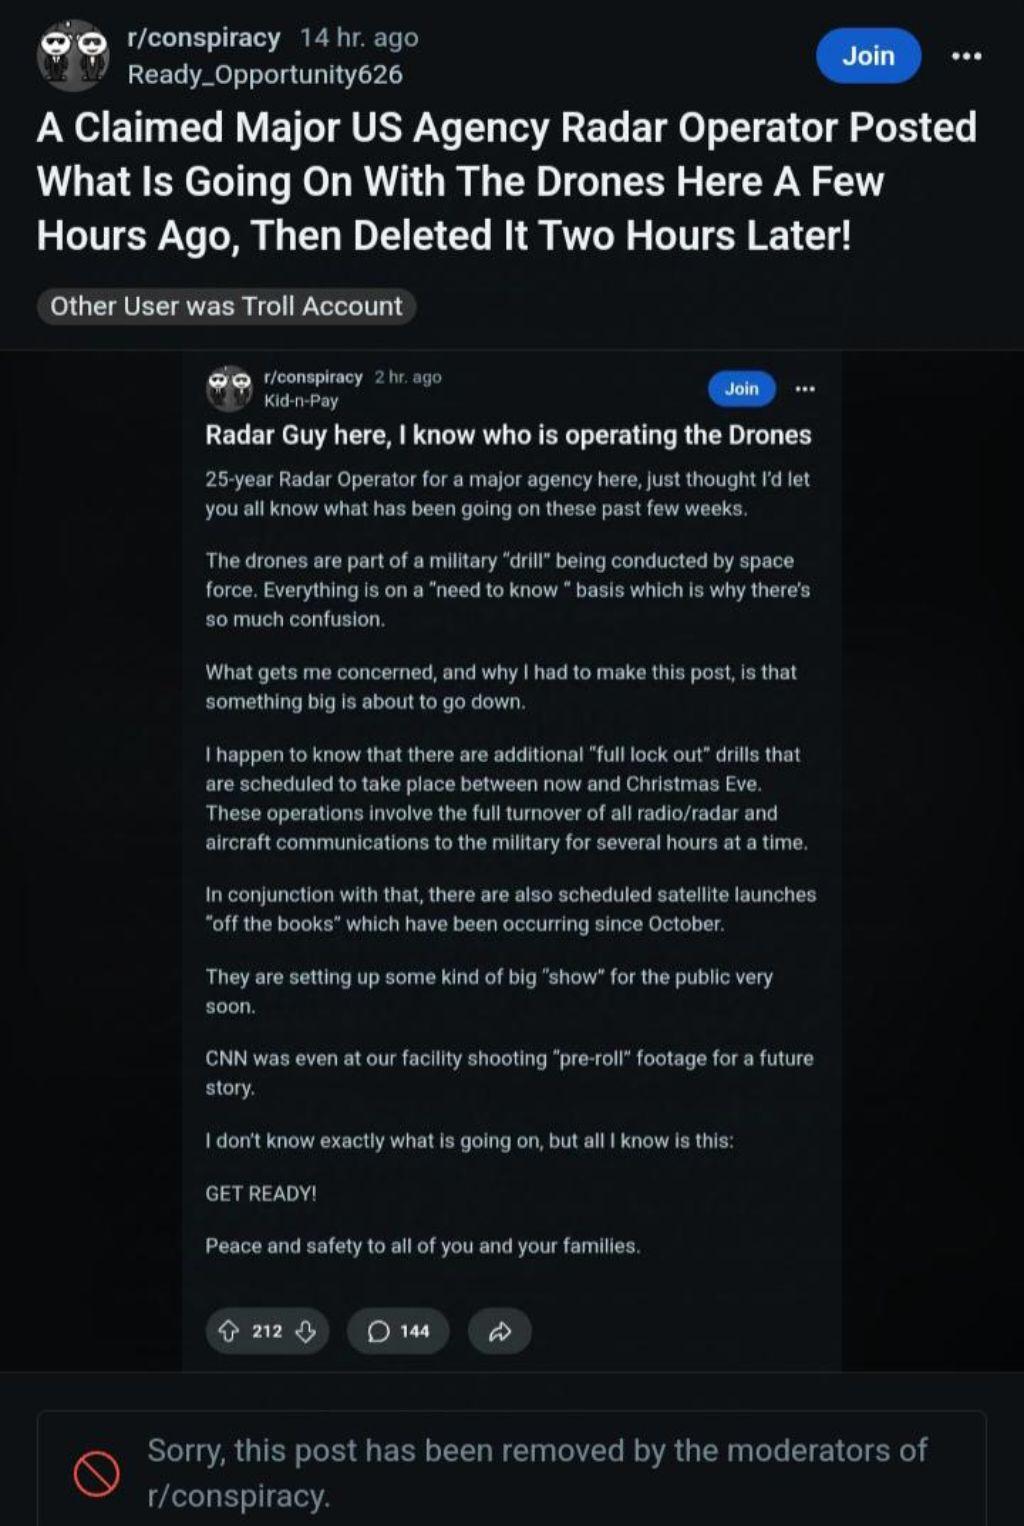Click the small Join button in embedded post
1024x1526 pixels.
(742, 388)
